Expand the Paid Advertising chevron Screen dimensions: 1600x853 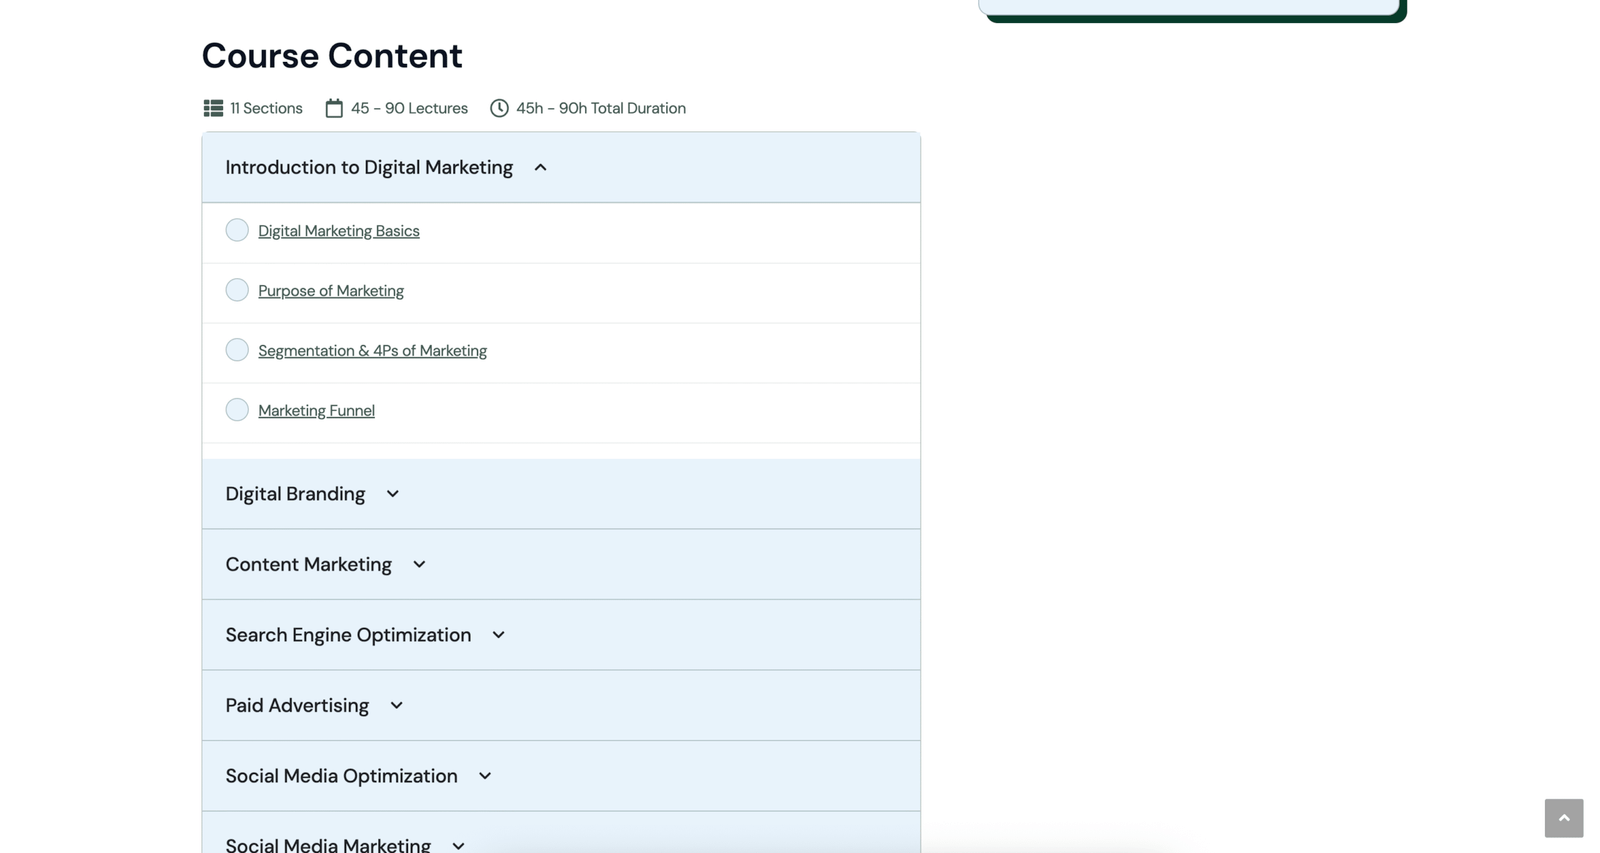pos(396,706)
